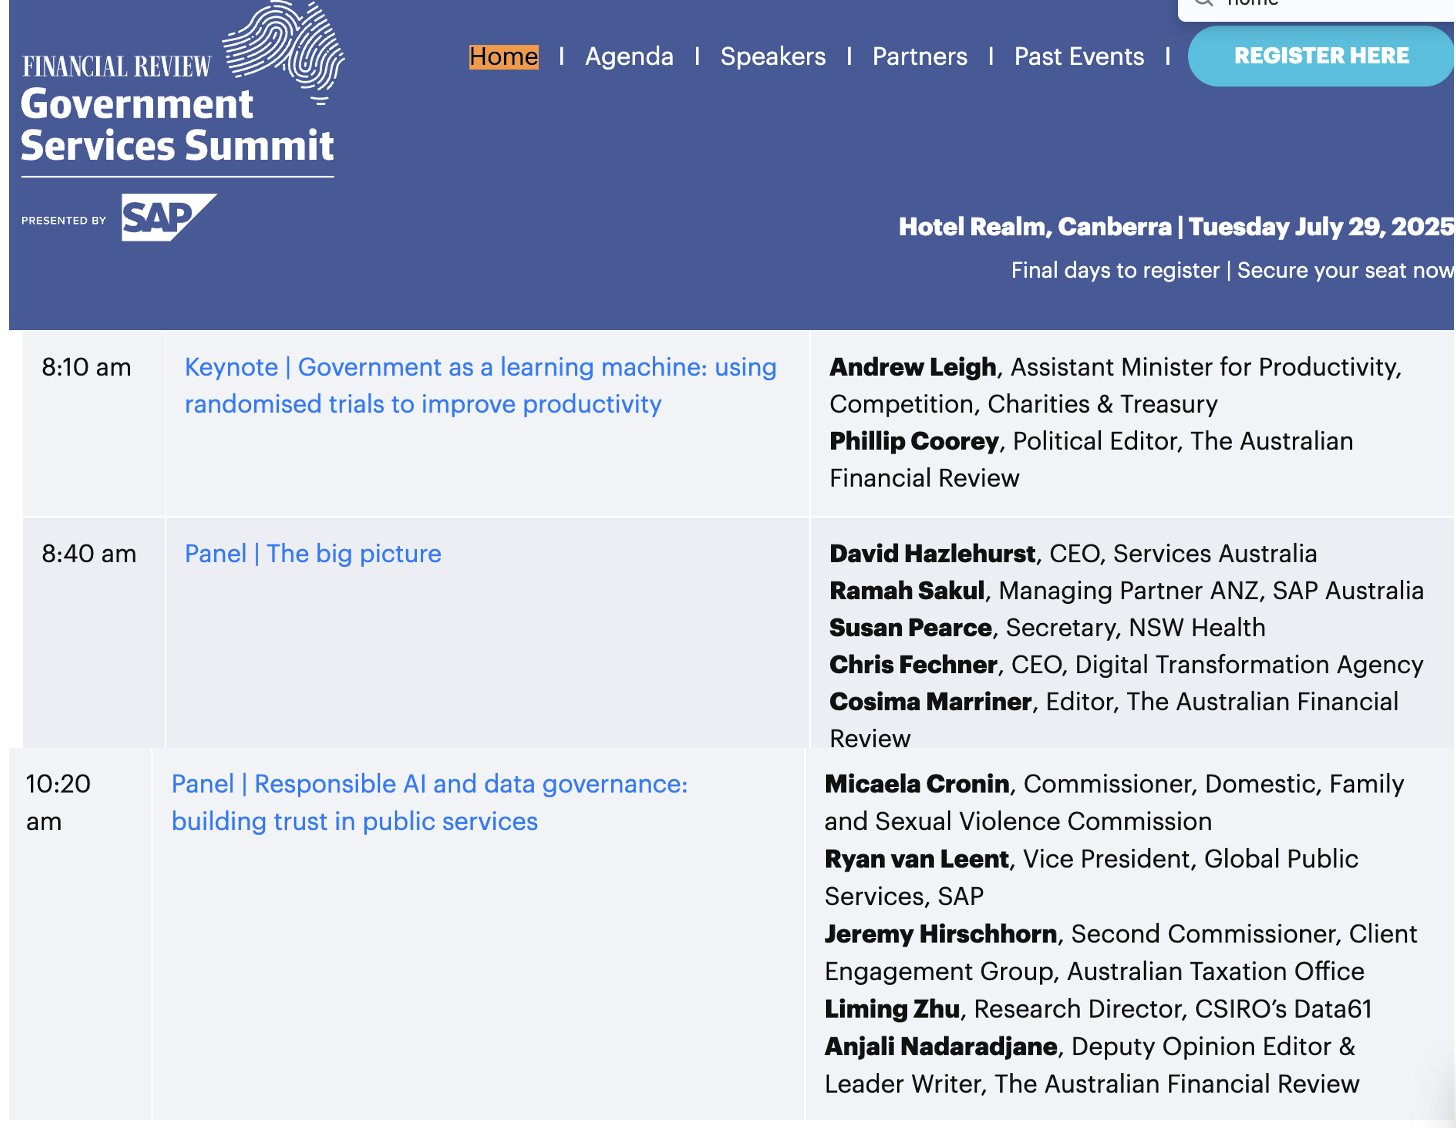Select Liming Zhu from the AI panel listing
Image resolution: width=1456 pixels, height=1128 pixels.
pyautogui.click(x=891, y=1009)
